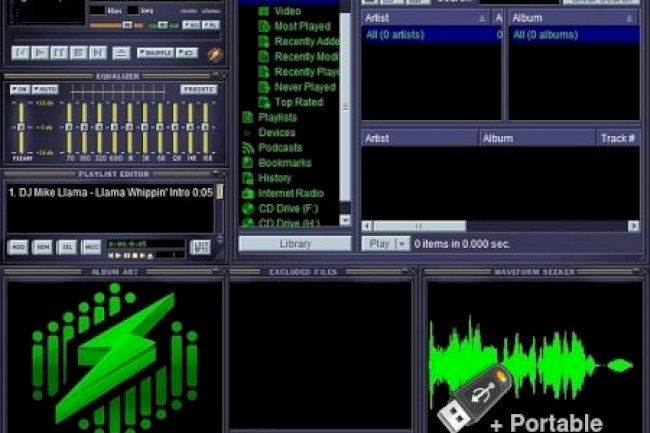Start playback with main Play button

click(x=40, y=53)
